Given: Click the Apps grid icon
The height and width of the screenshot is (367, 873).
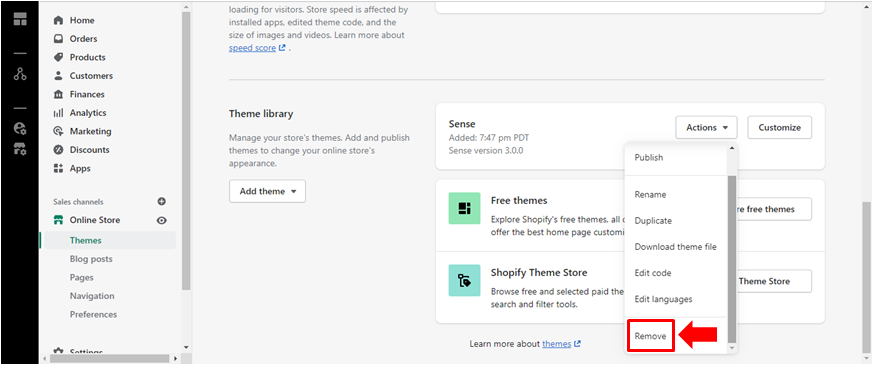Looking at the screenshot, I should pos(58,168).
